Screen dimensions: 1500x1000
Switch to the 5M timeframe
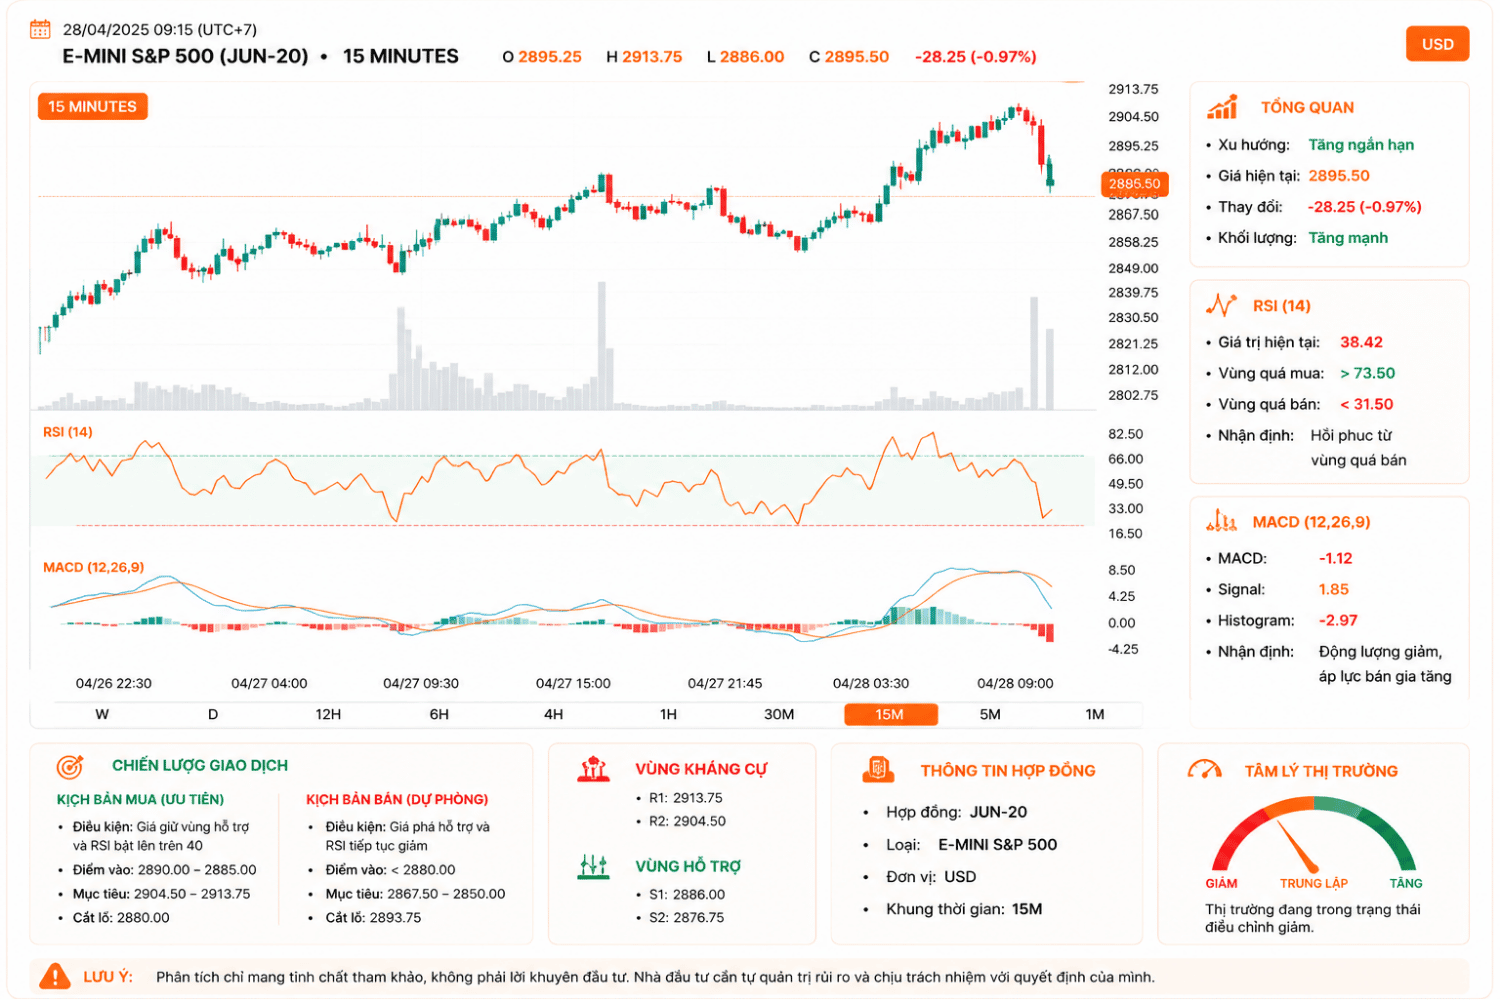click(990, 714)
